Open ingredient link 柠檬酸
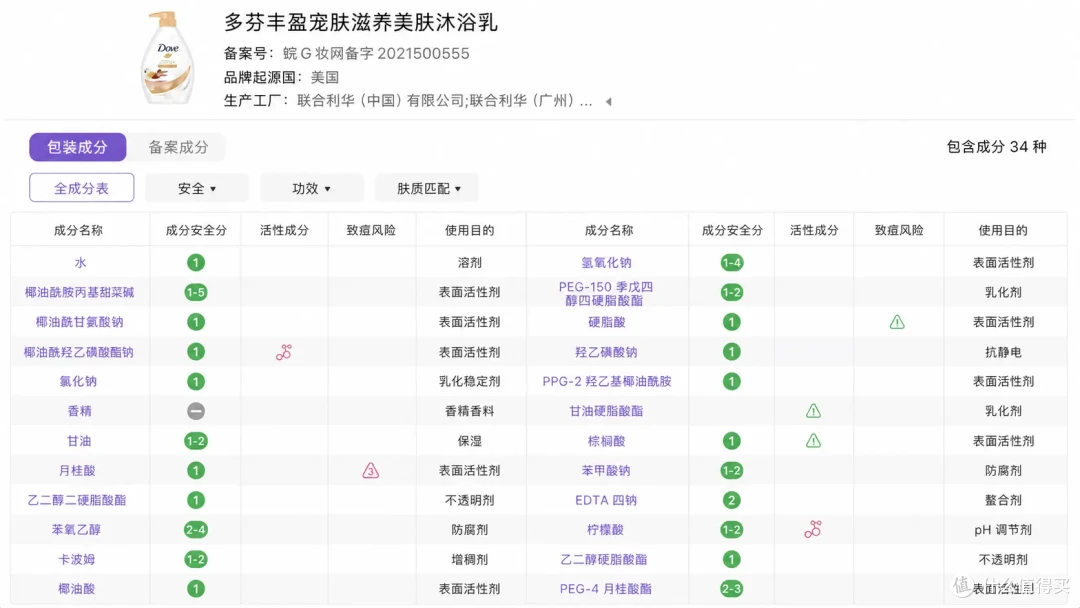The height and width of the screenshot is (608, 1080). click(605, 530)
